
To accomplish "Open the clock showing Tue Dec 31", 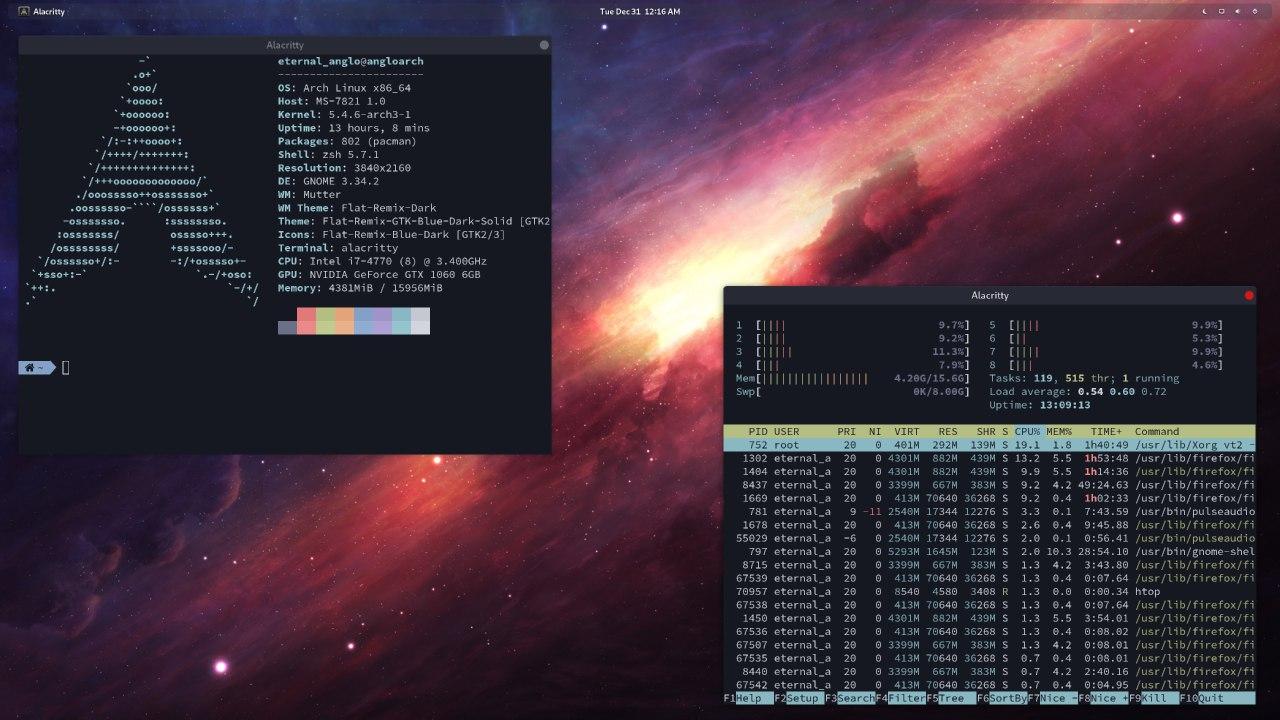I will pyautogui.click(x=639, y=11).
